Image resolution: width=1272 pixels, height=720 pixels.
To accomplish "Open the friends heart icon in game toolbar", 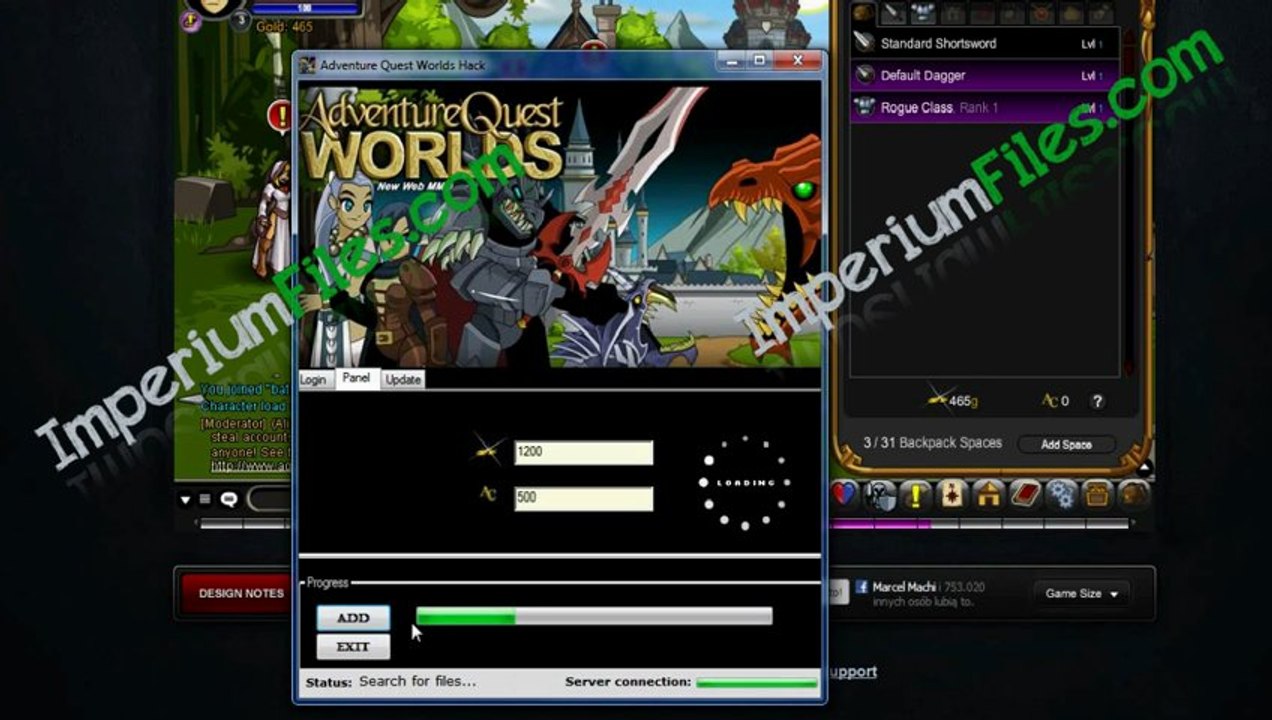I will tap(844, 494).
